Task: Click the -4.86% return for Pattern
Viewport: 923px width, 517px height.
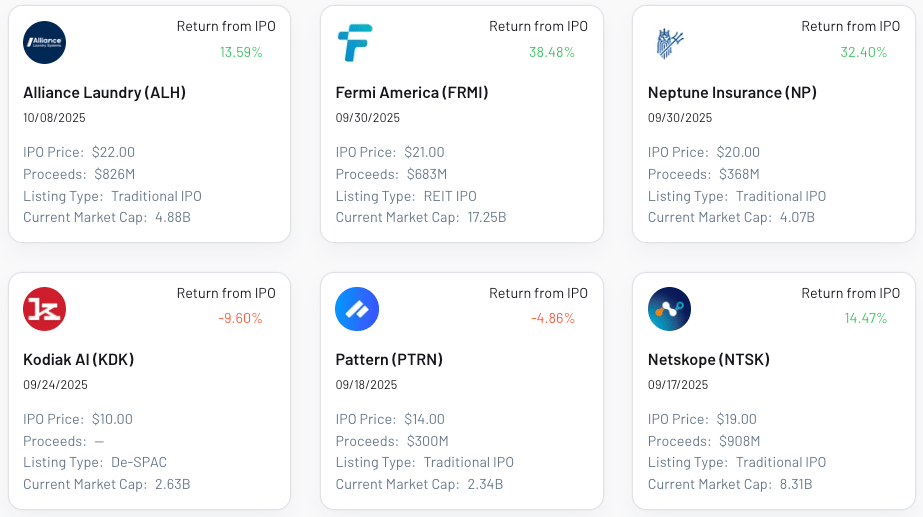Action: coord(553,318)
